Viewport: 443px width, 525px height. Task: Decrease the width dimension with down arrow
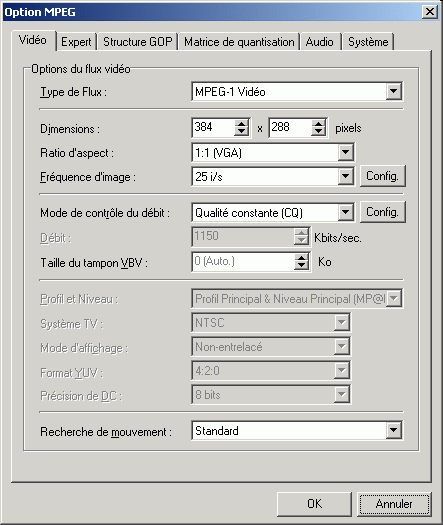tap(241, 132)
